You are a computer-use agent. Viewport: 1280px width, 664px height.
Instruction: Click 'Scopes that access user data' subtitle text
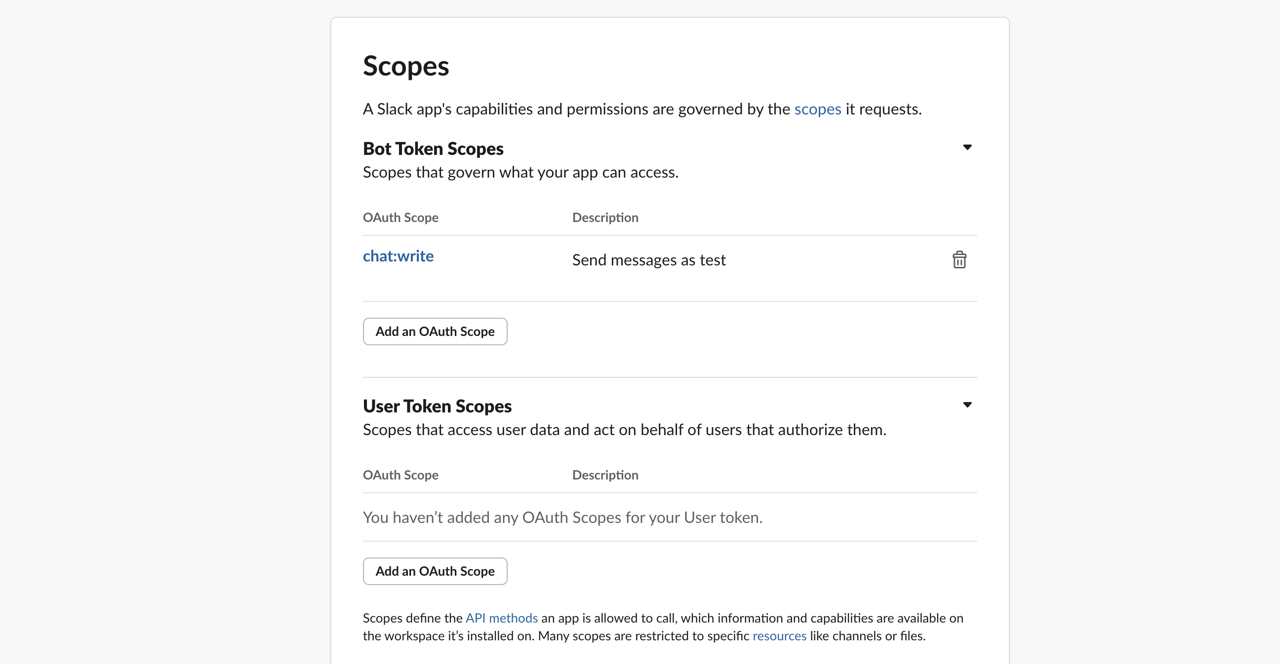[625, 430]
